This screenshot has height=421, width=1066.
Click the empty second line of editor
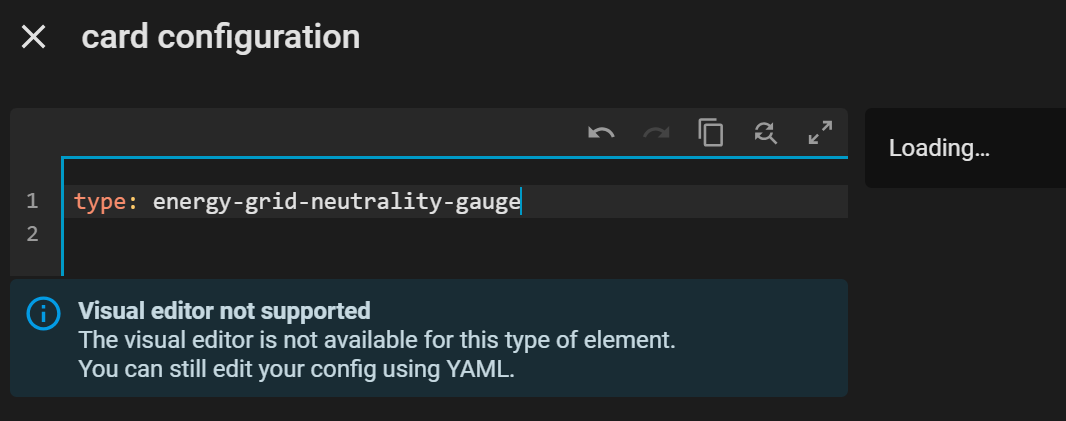click(300, 235)
